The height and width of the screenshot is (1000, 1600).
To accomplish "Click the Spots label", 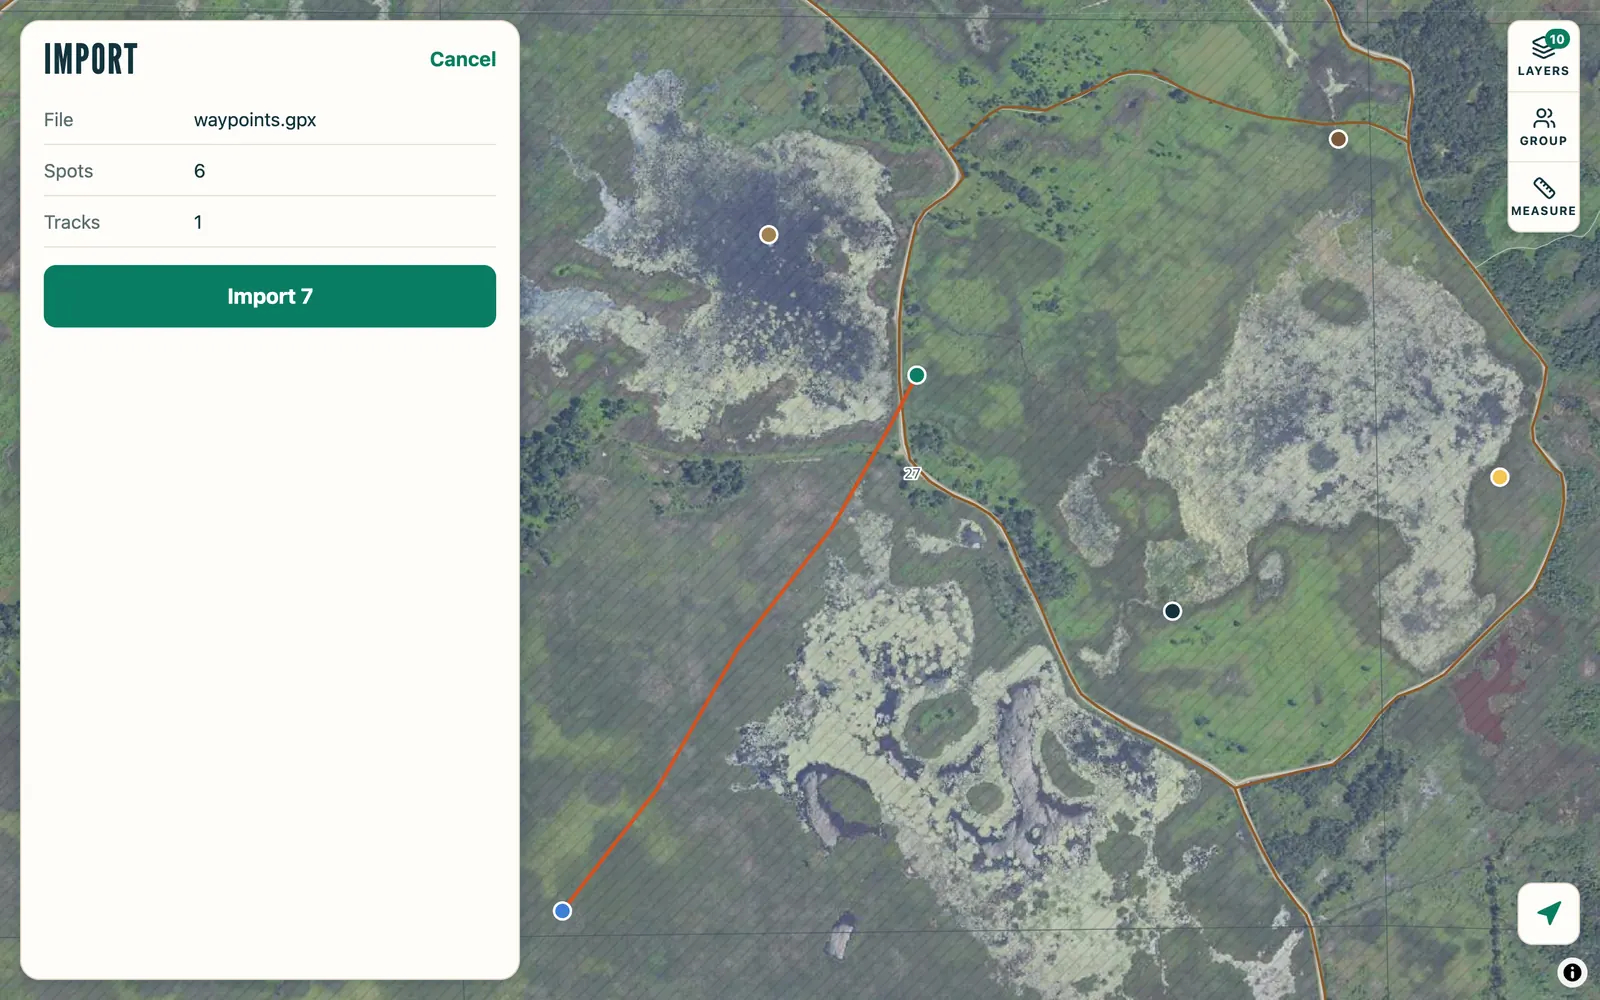I will 68,171.
